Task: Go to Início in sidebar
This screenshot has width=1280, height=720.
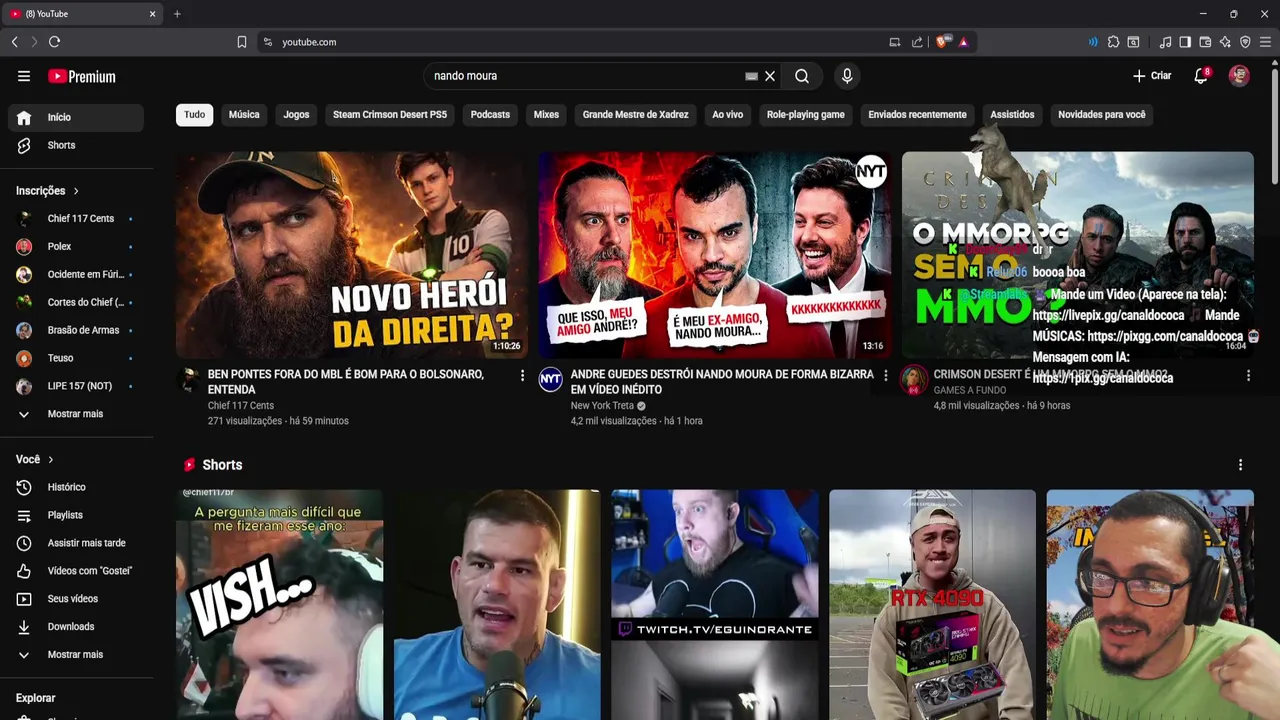Action: [x=76, y=117]
